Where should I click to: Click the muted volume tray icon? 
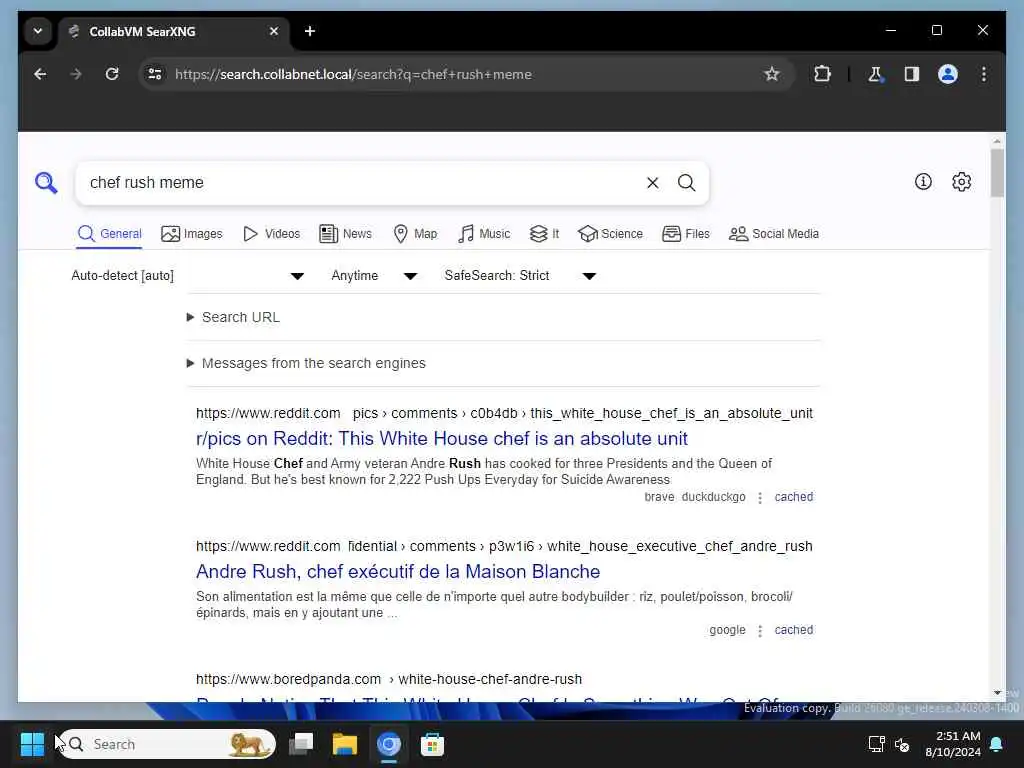click(902, 744)
